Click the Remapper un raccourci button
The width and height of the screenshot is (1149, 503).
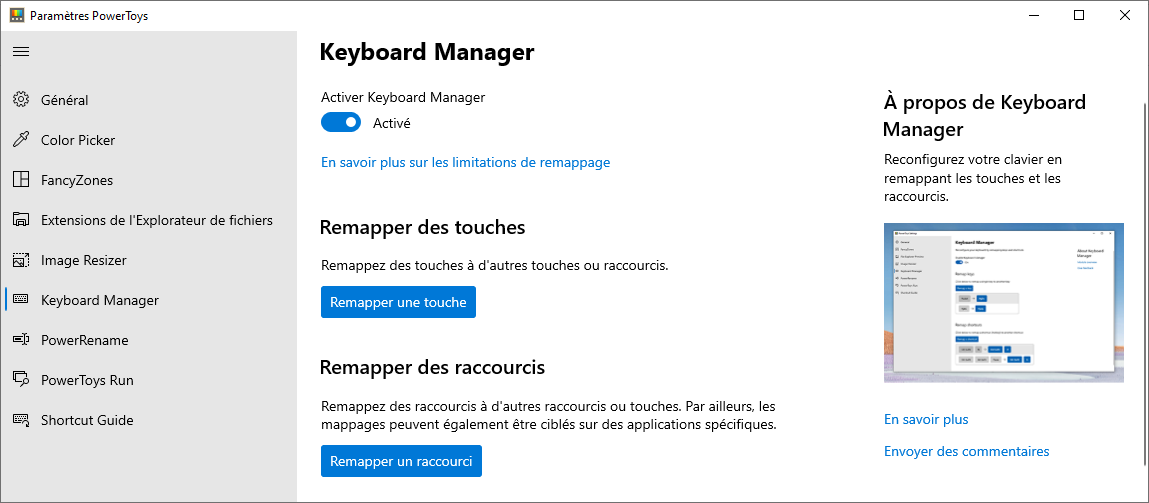click(x=401, y=461)
